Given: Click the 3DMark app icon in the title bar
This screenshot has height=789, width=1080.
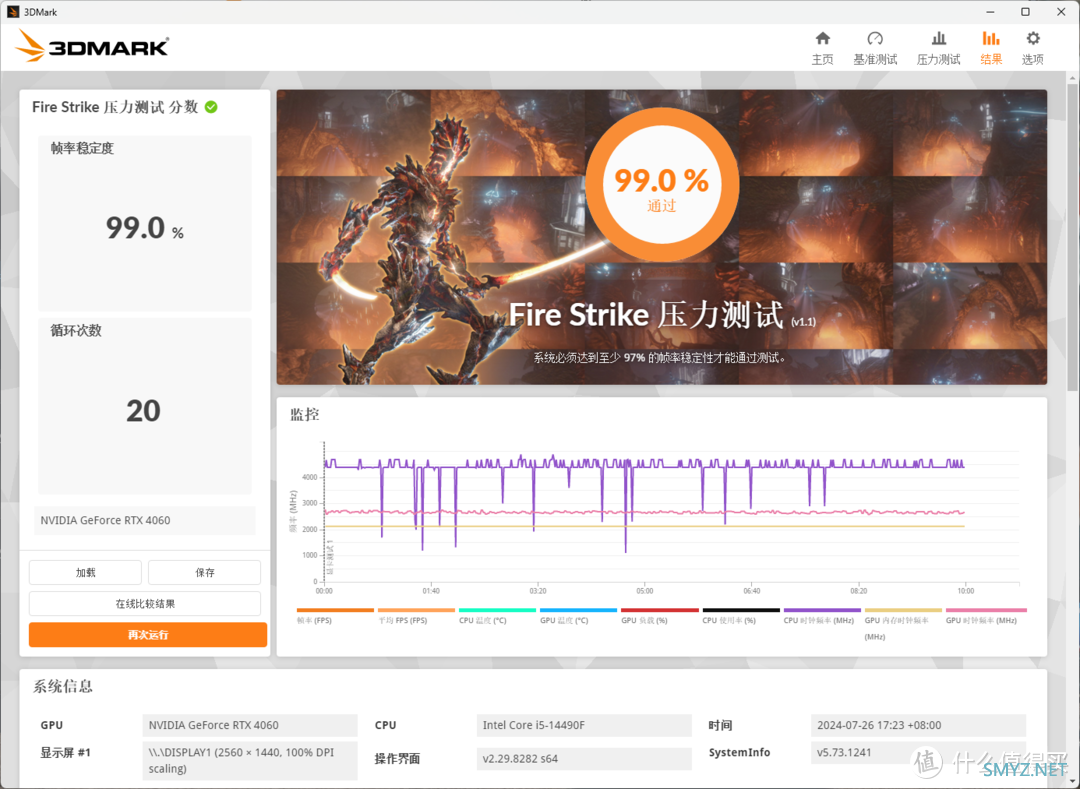Looking at the screenshot, I should click(12, 12).
